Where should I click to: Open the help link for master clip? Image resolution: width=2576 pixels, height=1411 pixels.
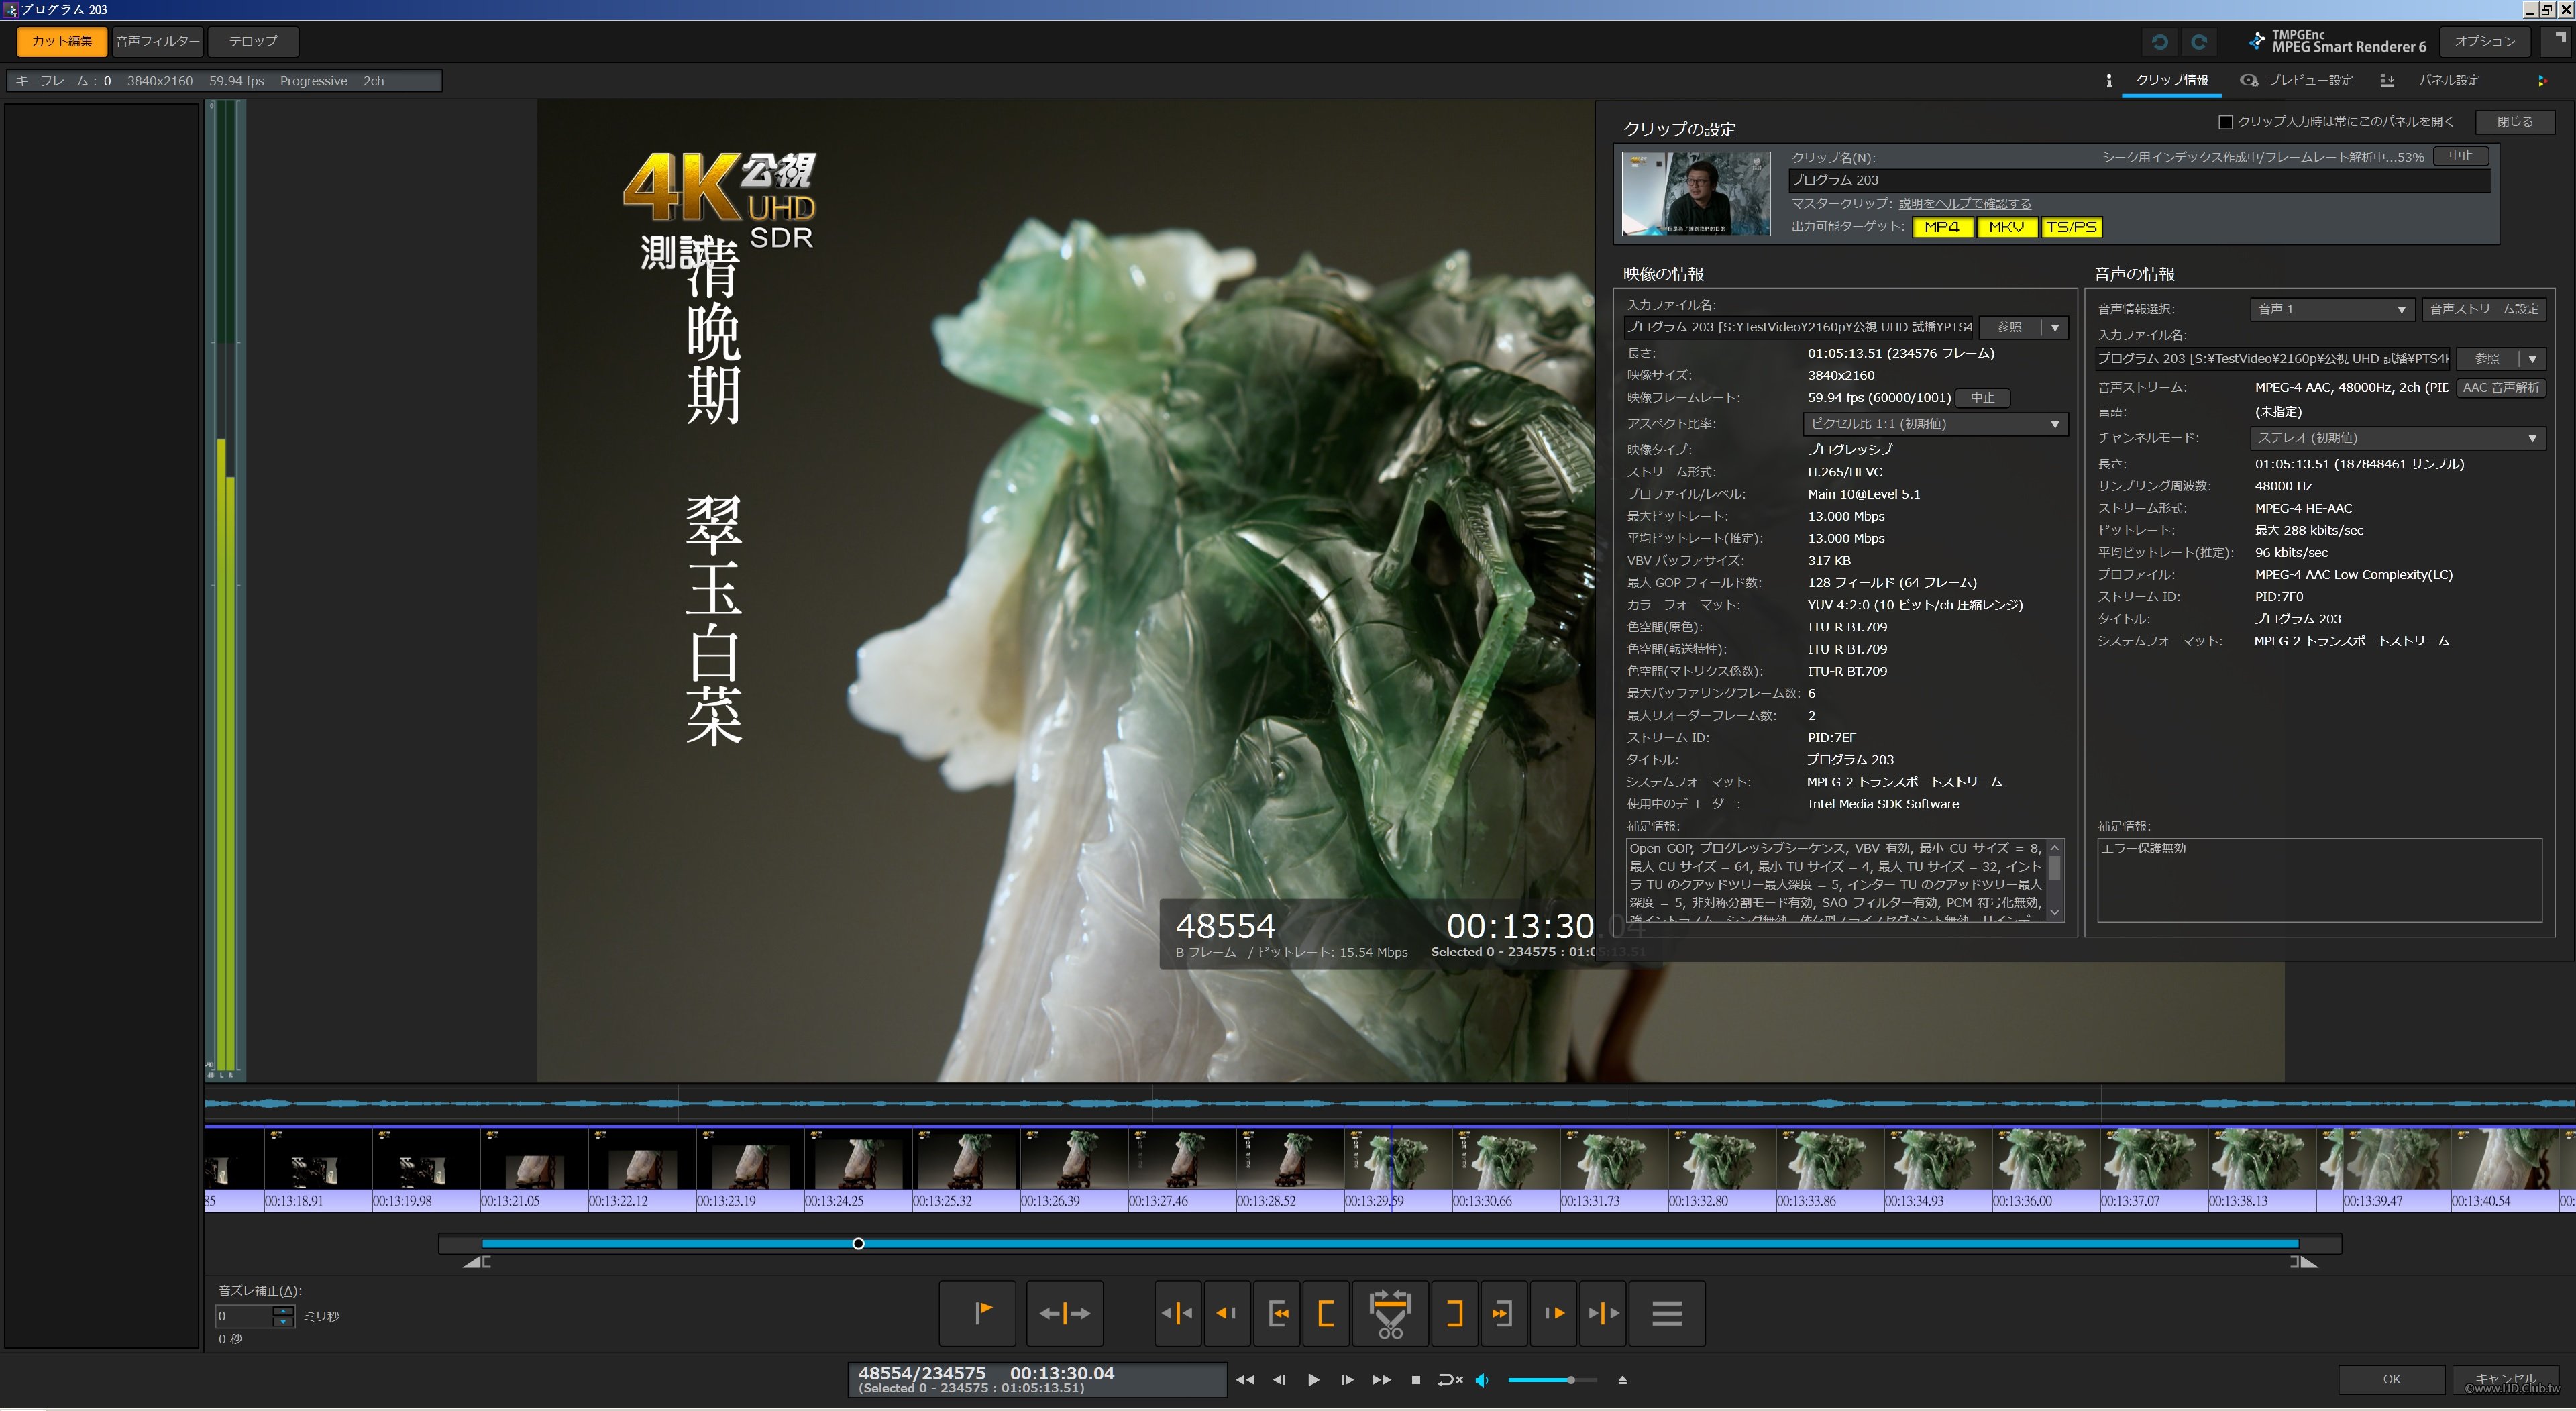pyautogui.click(x=1964, y=203)
